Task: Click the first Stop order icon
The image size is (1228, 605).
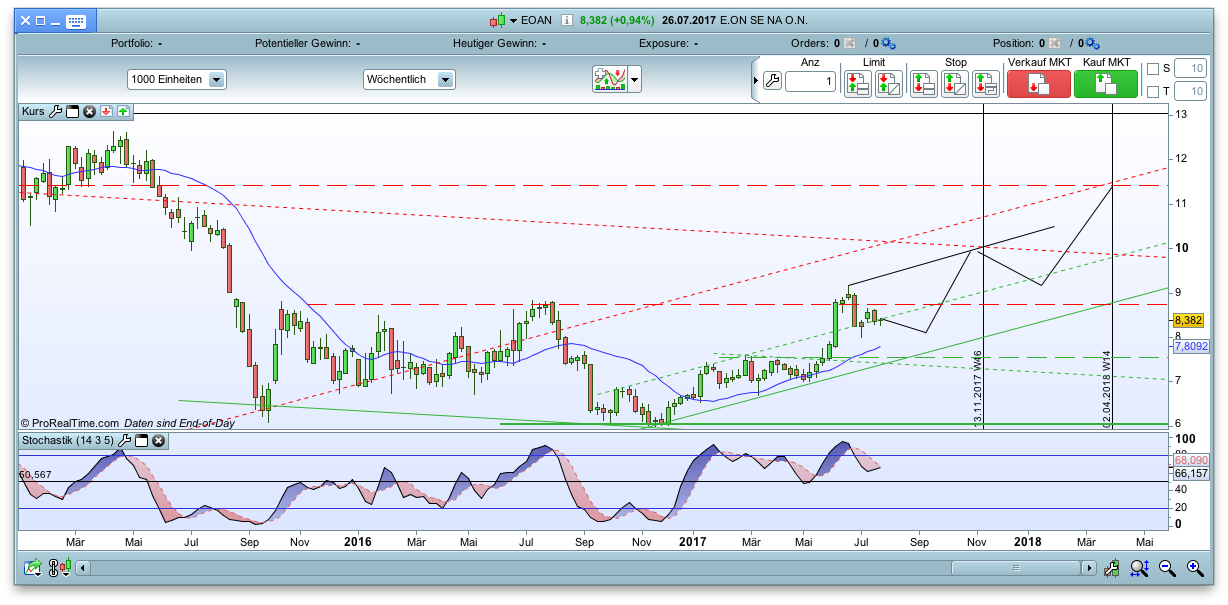Action: [923, 84]
